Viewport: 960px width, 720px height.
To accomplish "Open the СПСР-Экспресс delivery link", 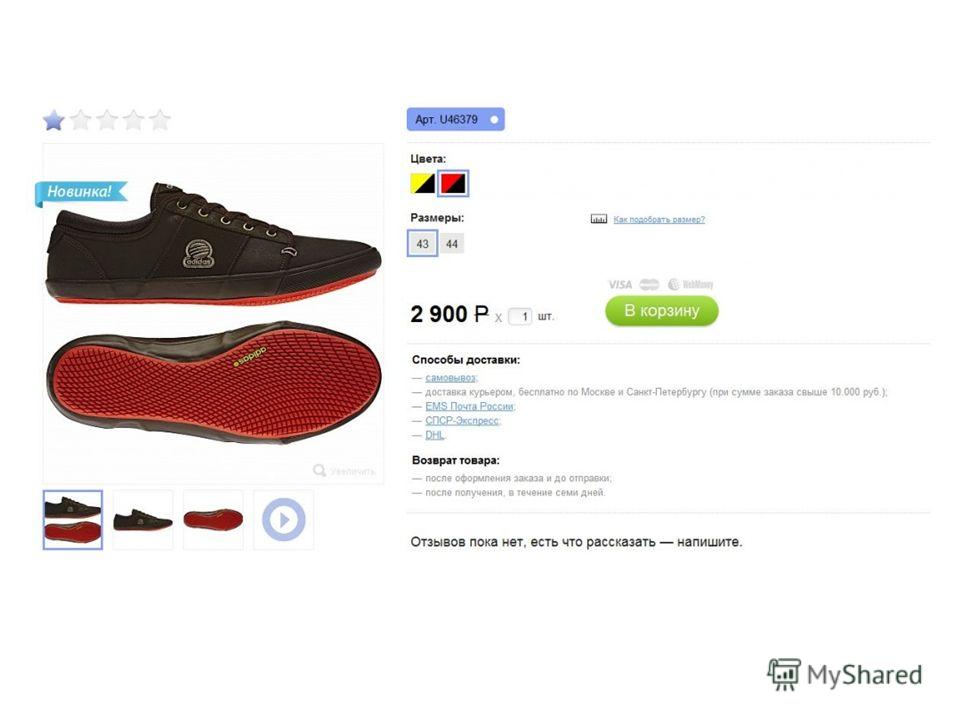I will pyautogui.click(x=462, y=421).
